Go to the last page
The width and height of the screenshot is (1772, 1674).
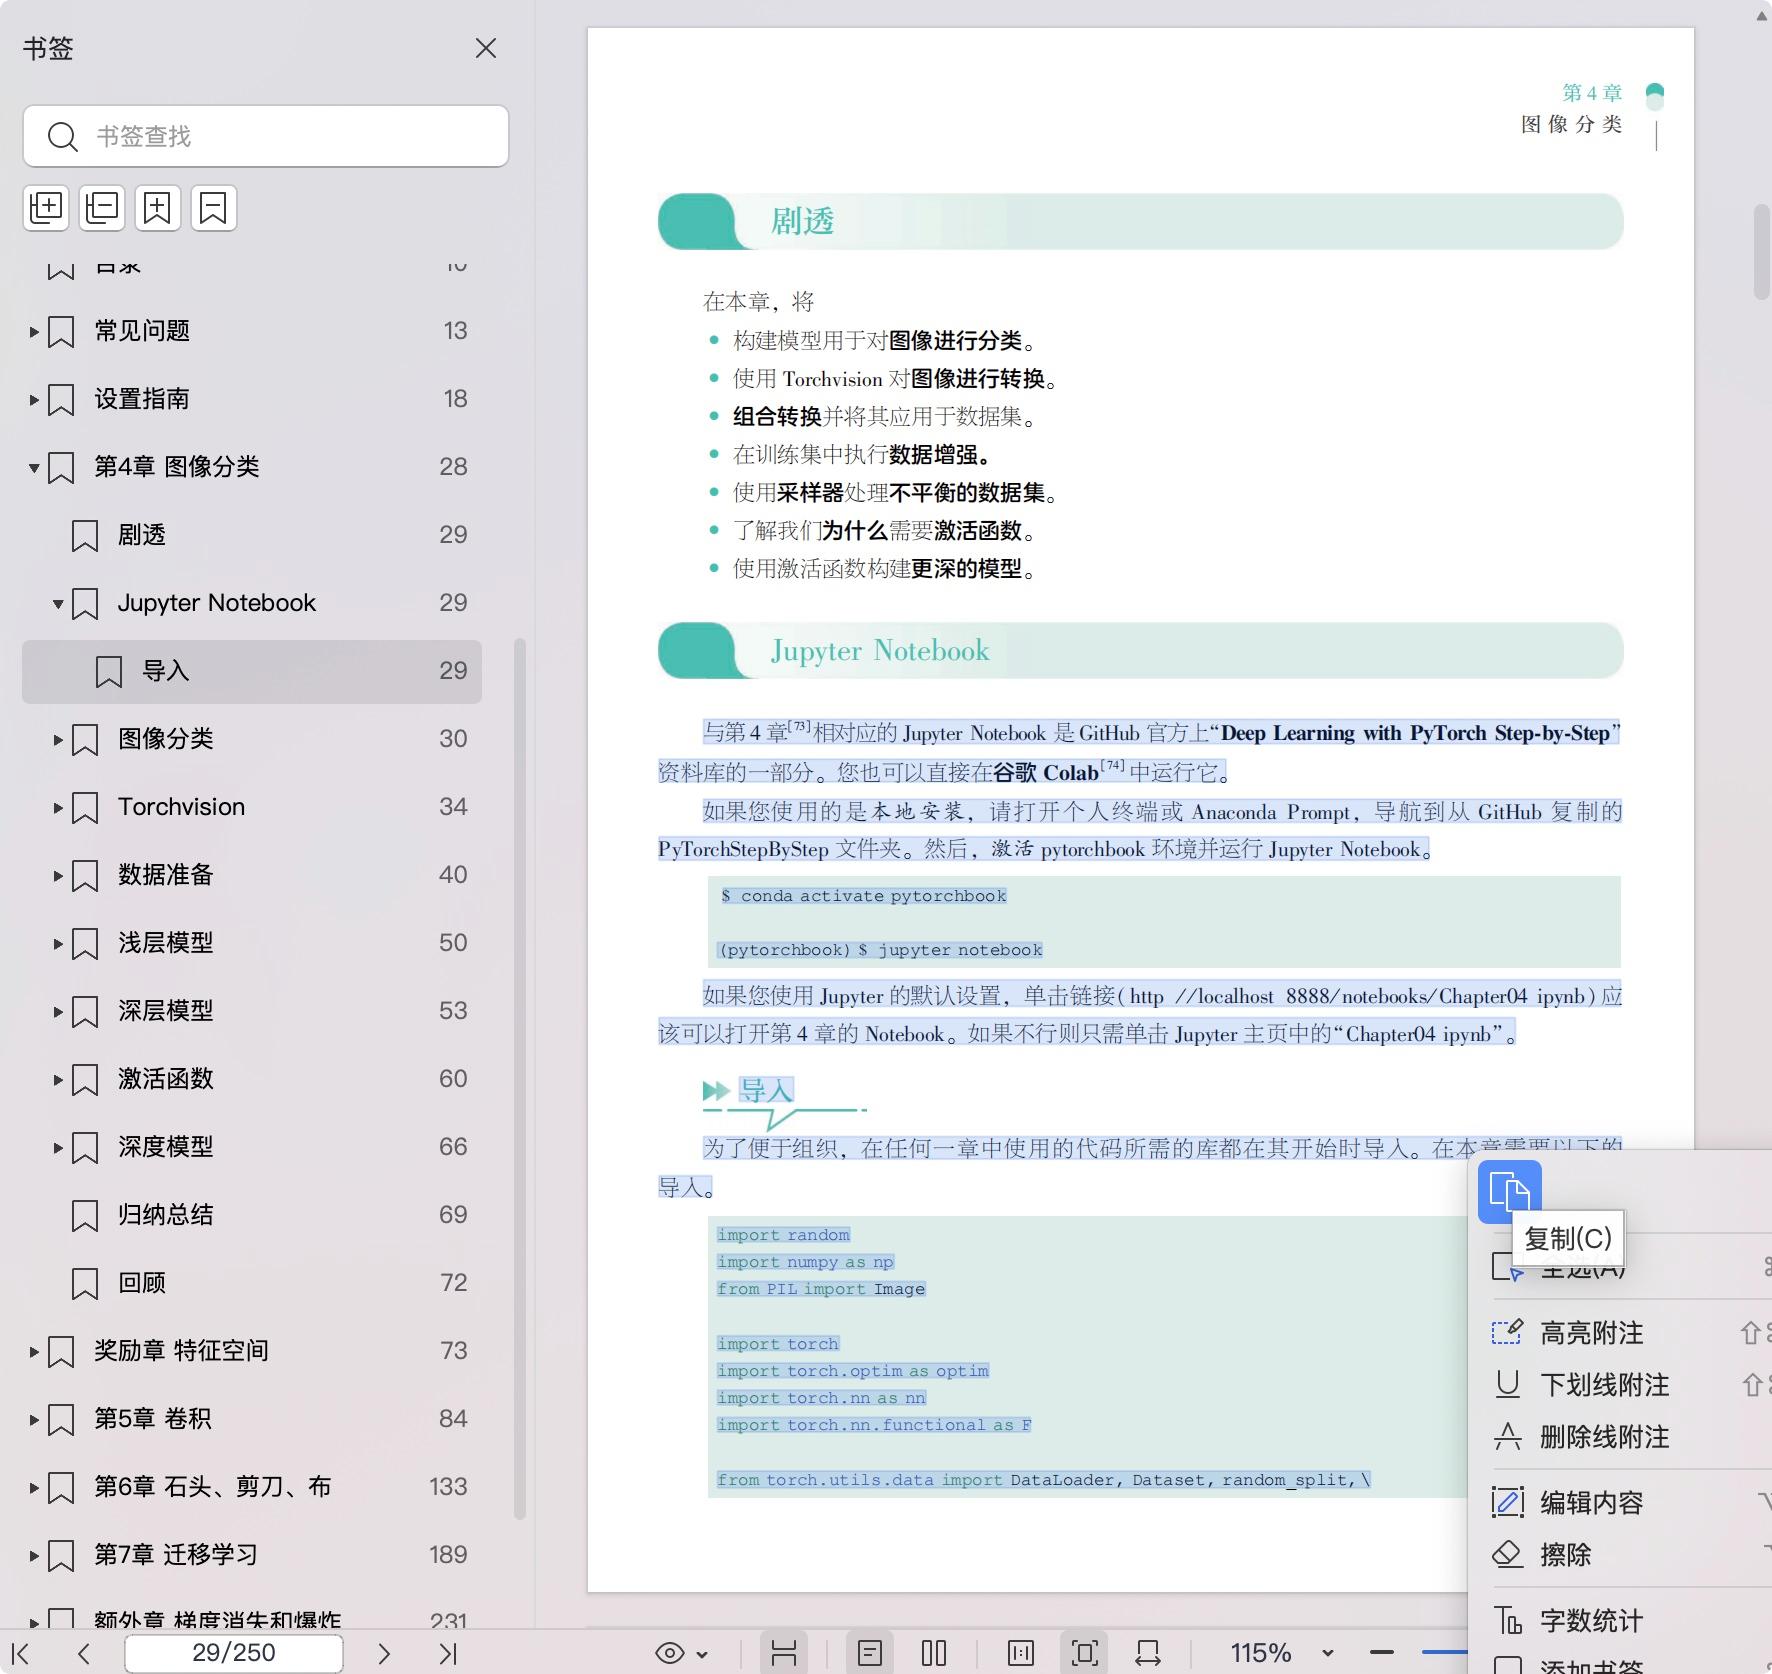448,1653
